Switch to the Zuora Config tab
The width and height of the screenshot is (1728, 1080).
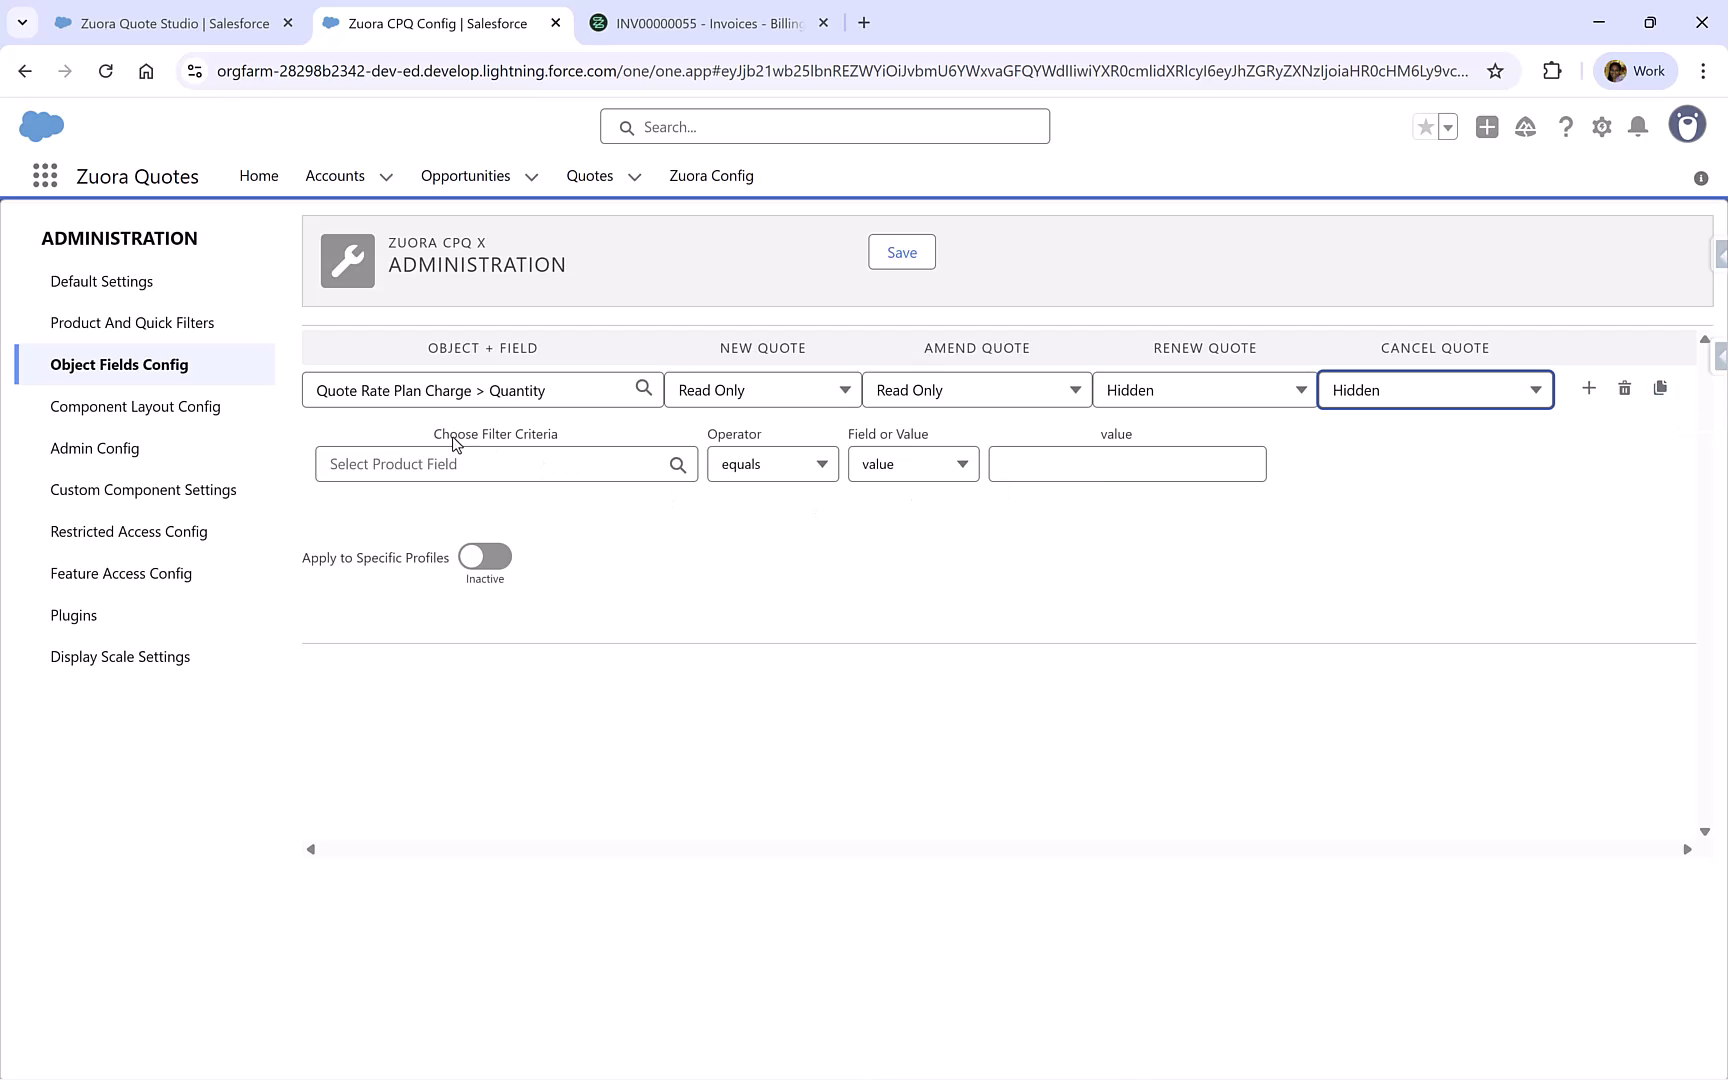(x=711, y=175)
